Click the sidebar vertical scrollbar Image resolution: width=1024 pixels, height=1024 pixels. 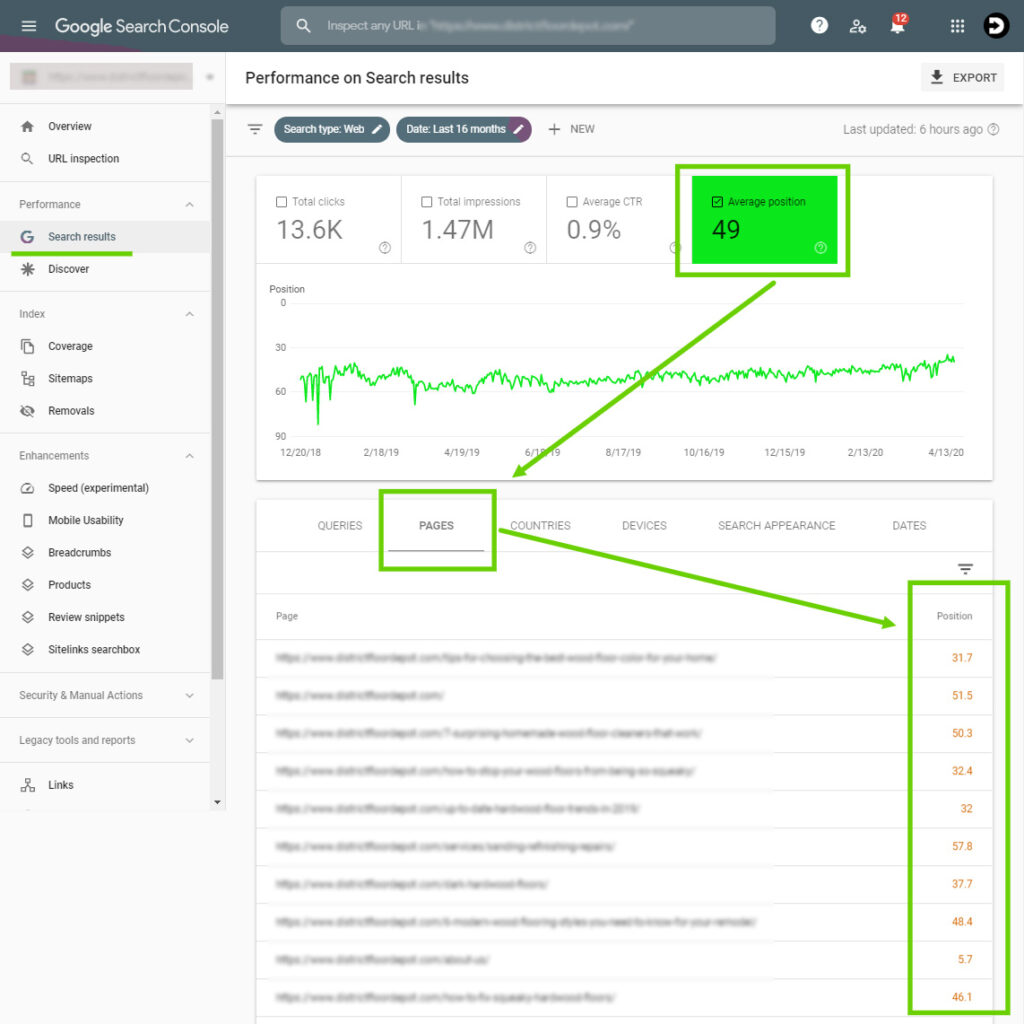pyautogui.click(x=217, y=398)
